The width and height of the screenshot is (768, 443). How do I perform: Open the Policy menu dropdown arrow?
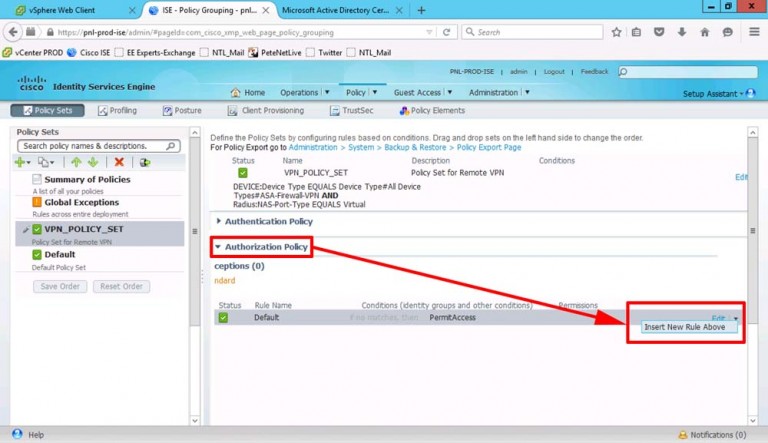click(x=375, y=92)
